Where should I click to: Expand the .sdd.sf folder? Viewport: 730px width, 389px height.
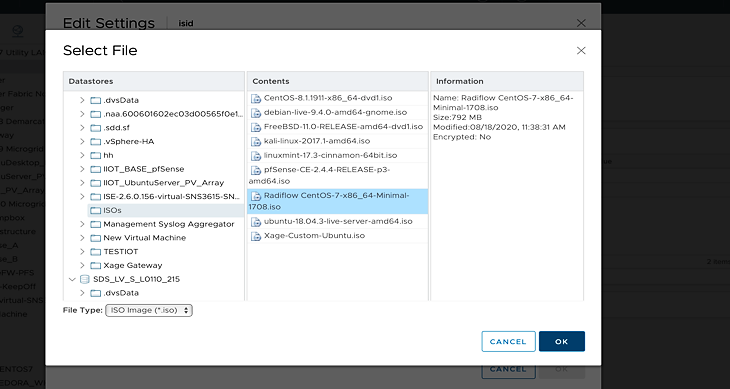click(82, 127)
